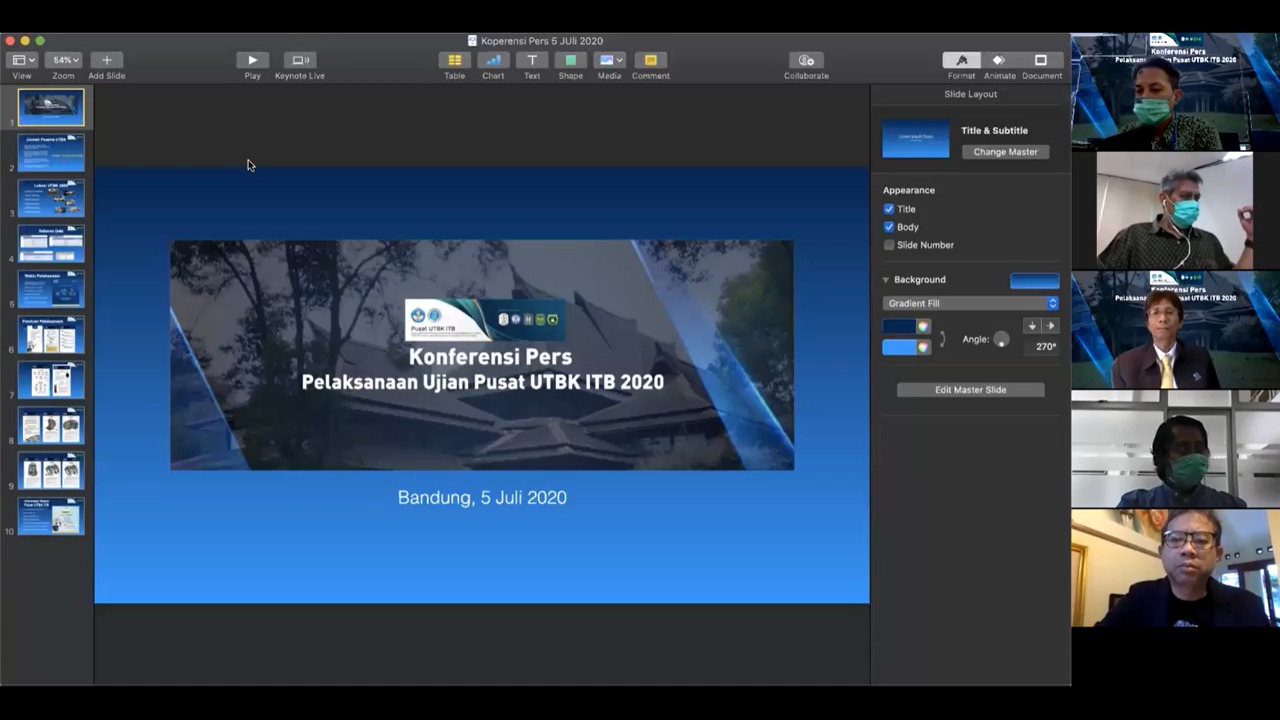
Task: Insert a Table using the toolbar icon
Action: (454, 60)
